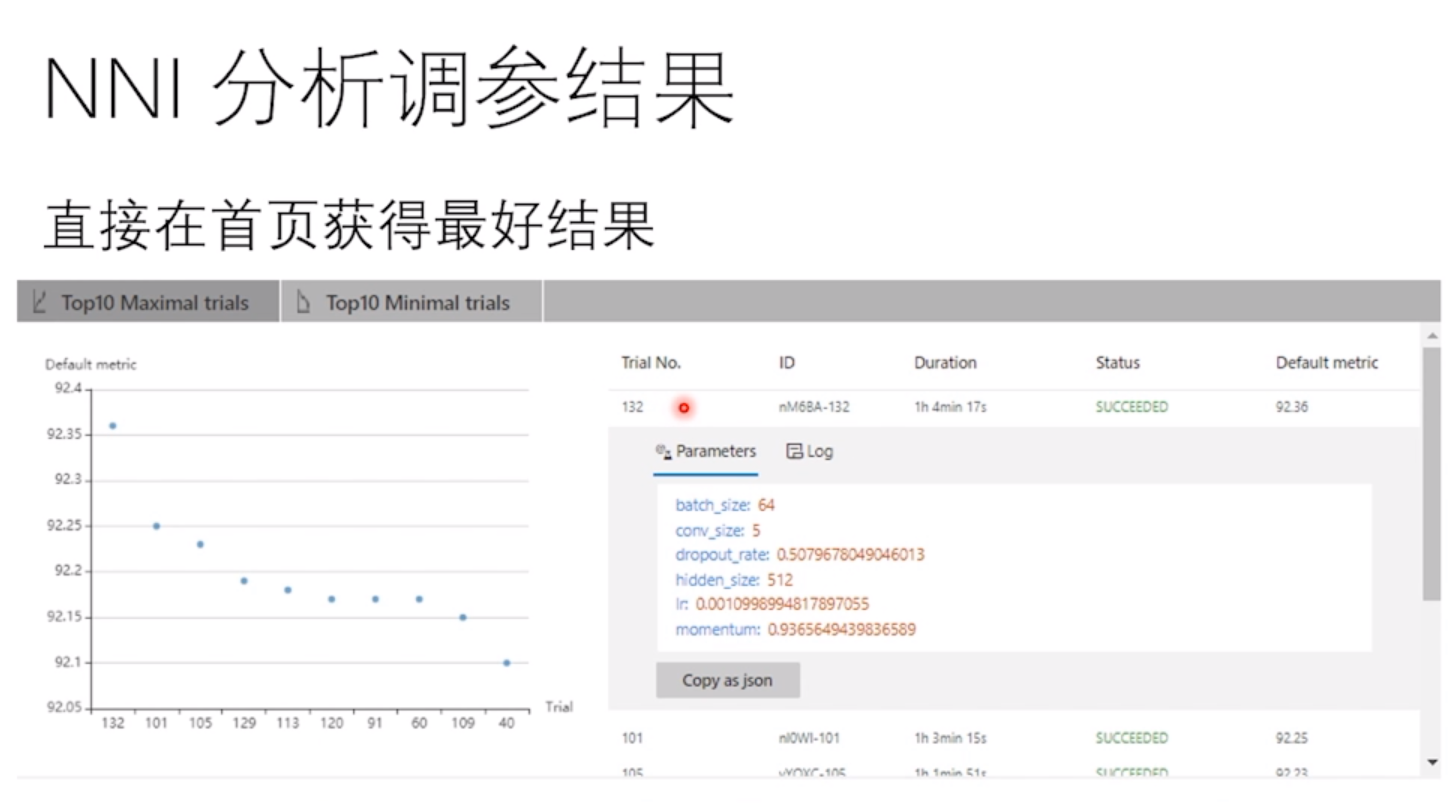
Task: Click chart data point for trial 129
Action: [244, 581]
